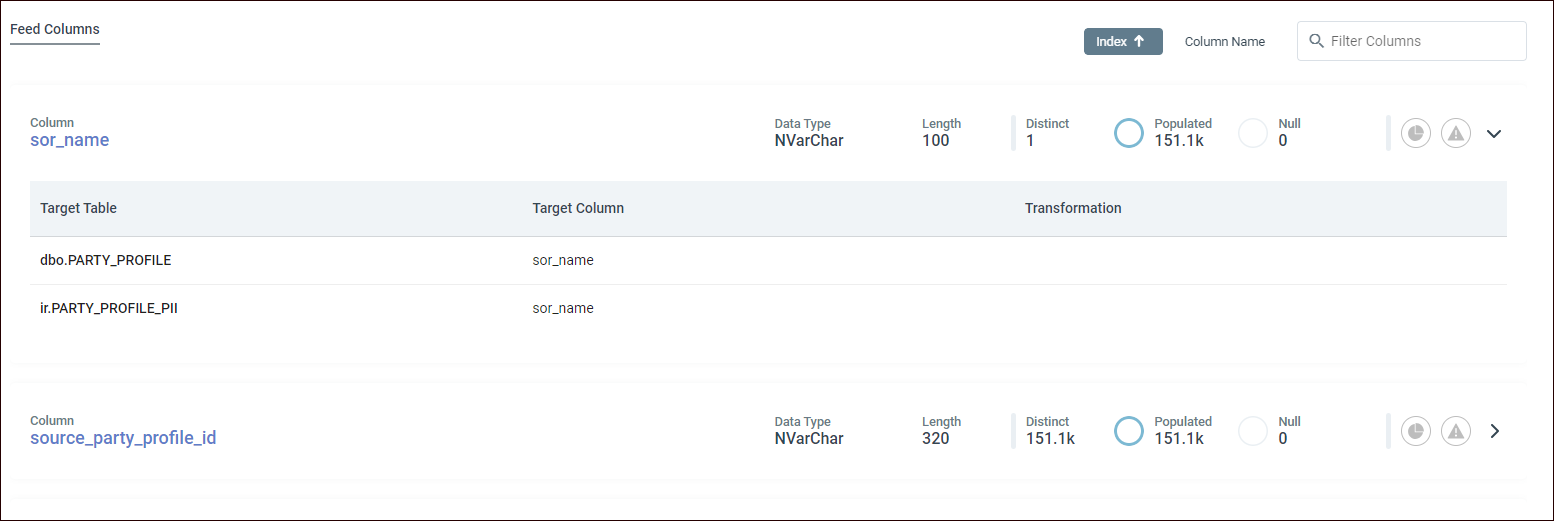Click the Target Table header

click(x=78, y=208)
